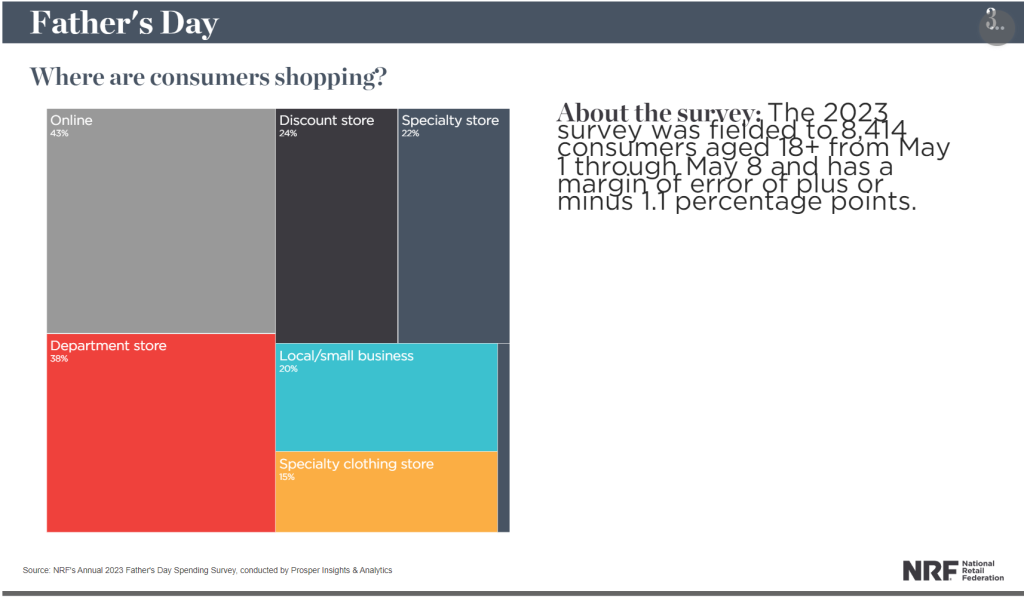Click the Online 43% treemap block
The width and height of the screenshot is (1024, 597).
[x=161, y=221]
